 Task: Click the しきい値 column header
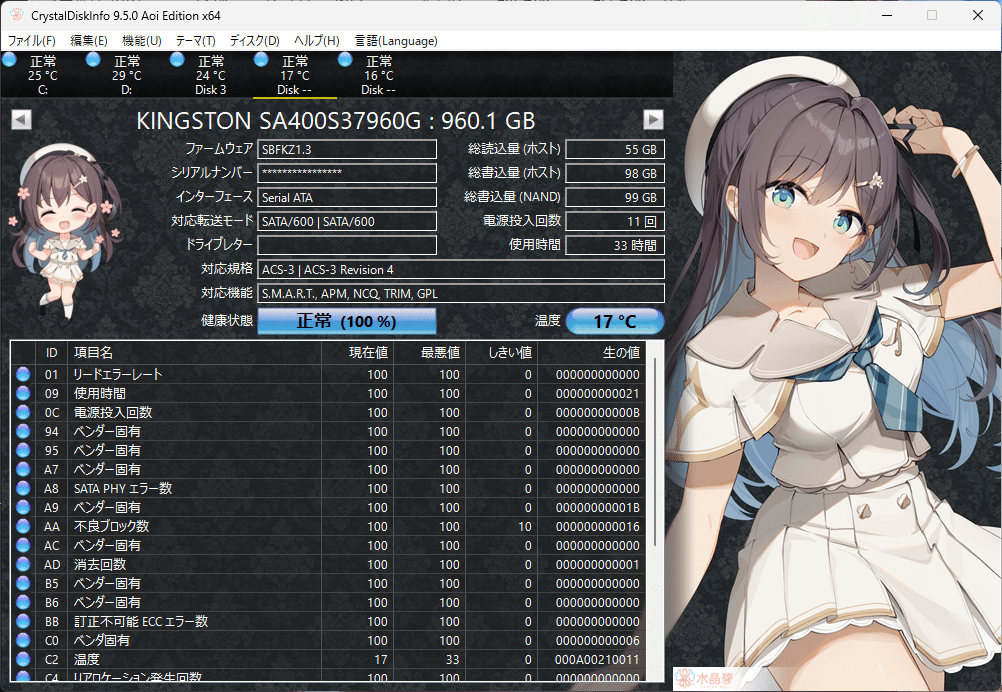pos(502,353)
